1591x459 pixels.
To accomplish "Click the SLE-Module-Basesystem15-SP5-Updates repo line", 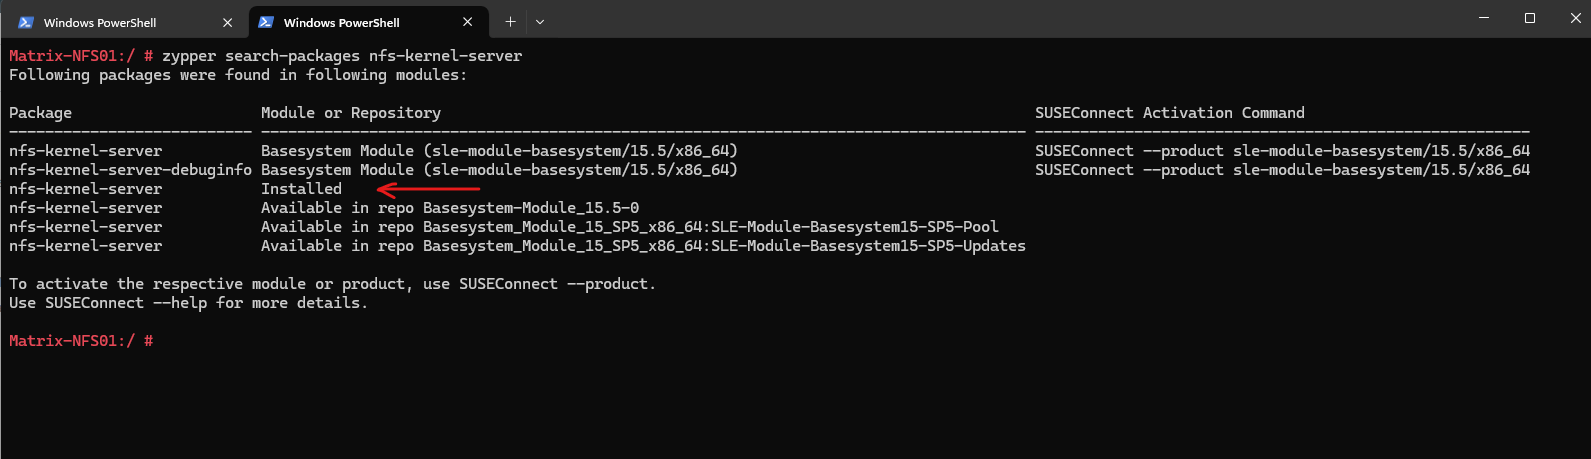I will click(643, 246).
